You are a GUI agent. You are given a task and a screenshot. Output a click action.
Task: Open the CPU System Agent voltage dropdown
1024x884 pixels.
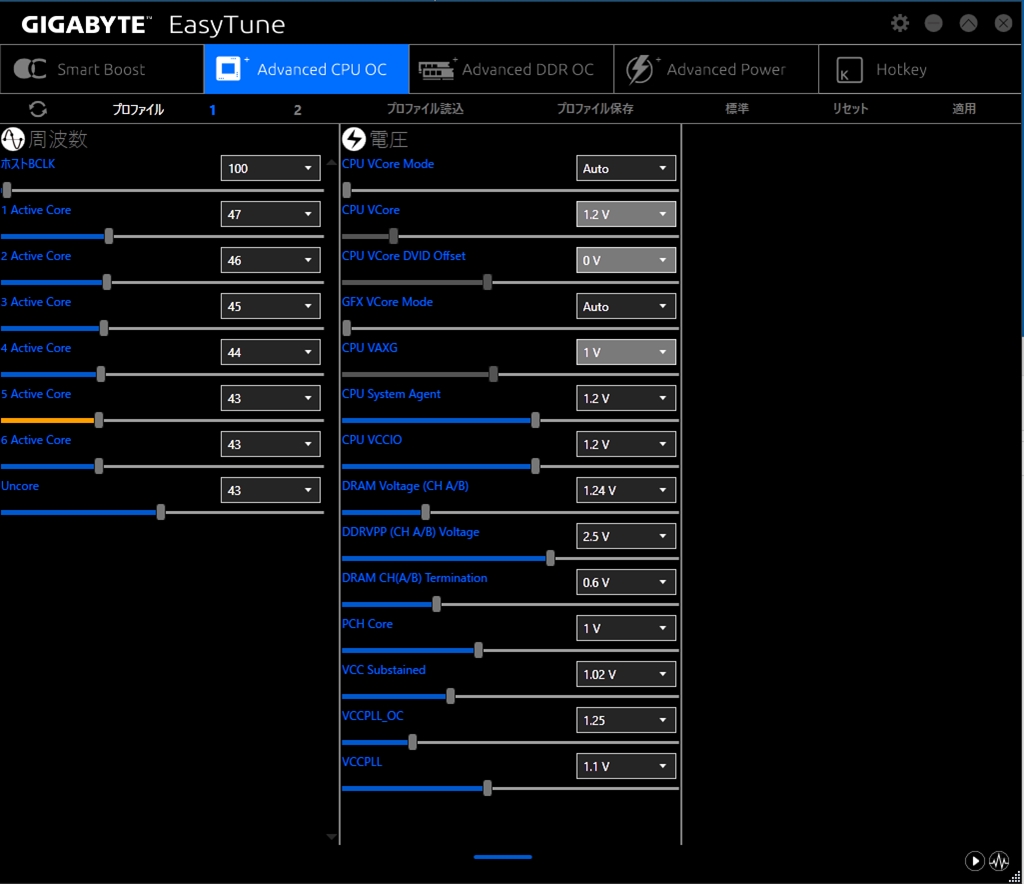click(x=626, y=398)
